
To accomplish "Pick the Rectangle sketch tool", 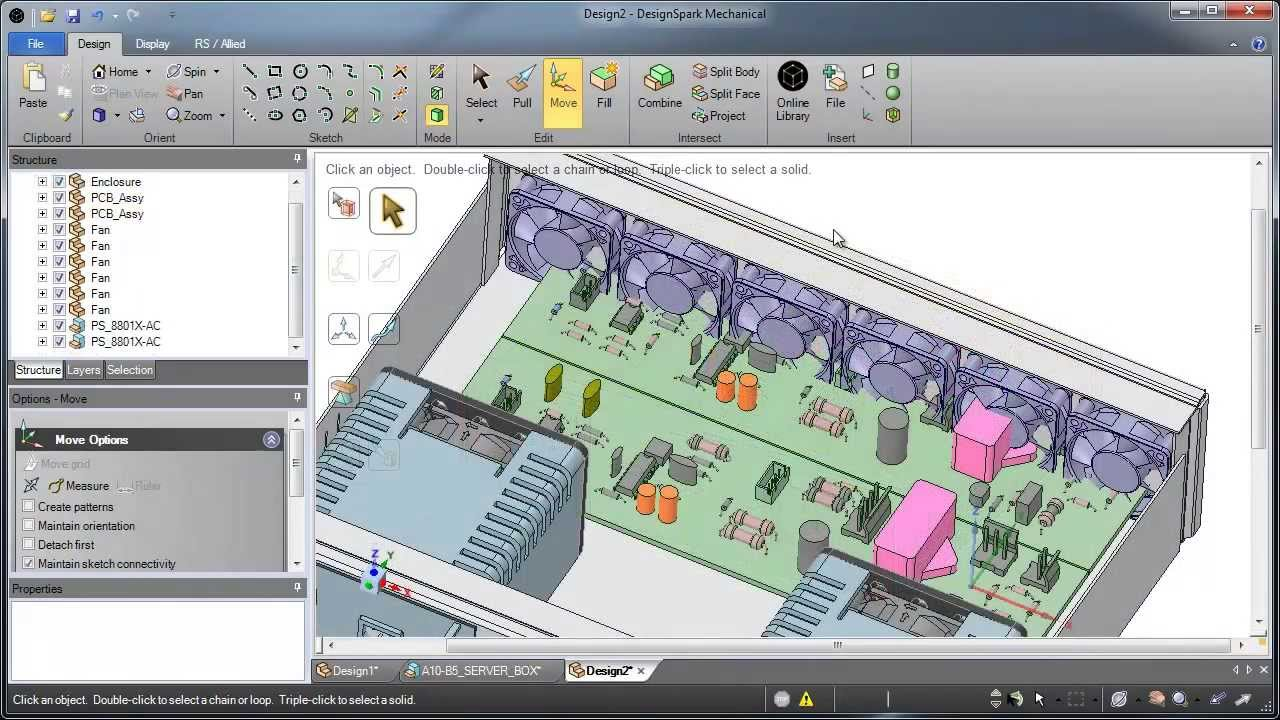I will click(274, 71).
